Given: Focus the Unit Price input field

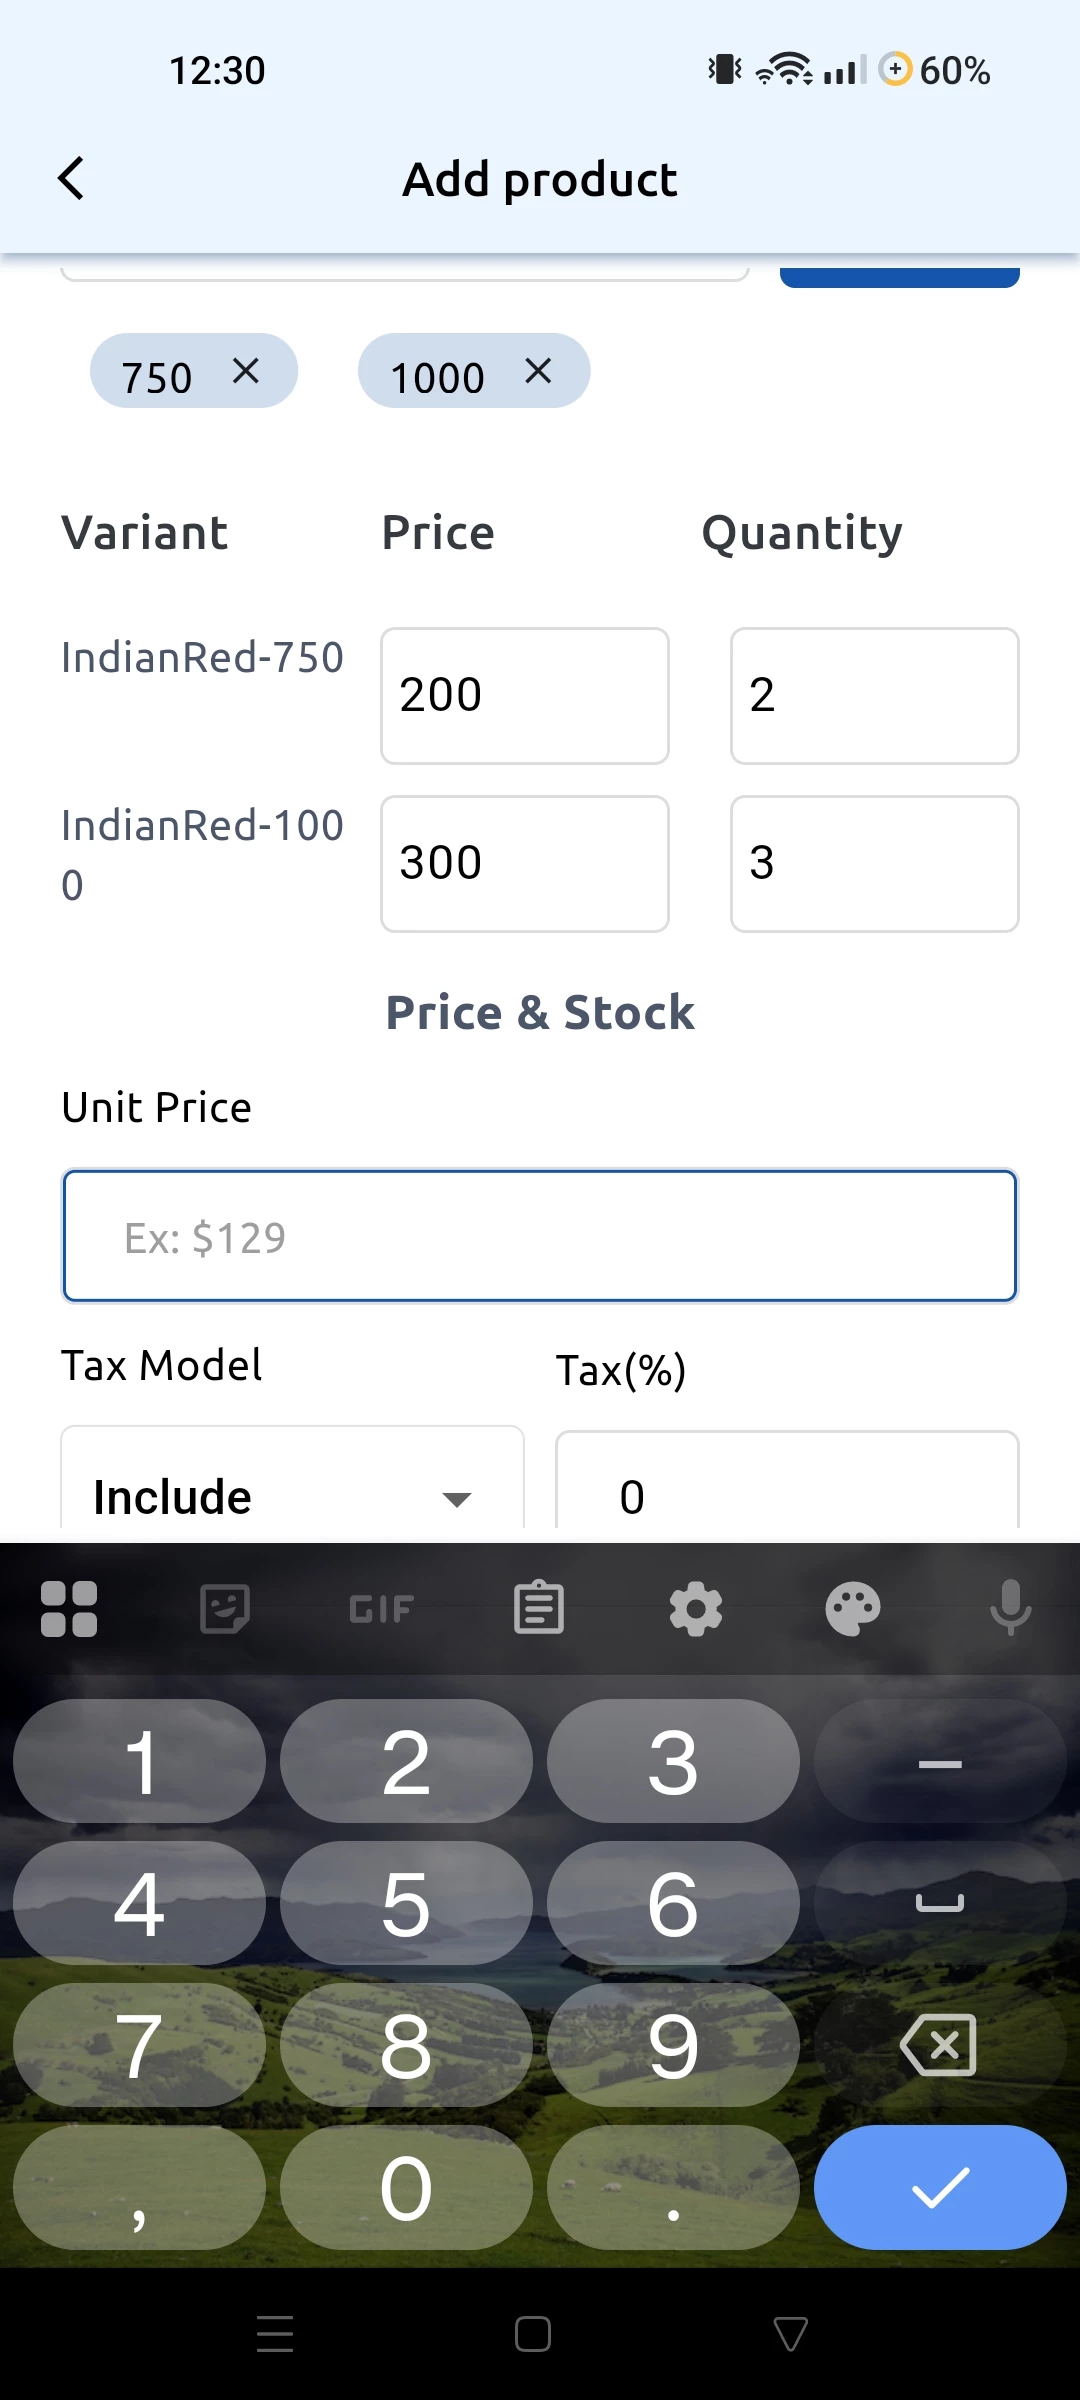Looking at the screenshot, I should coord(540,1236).
